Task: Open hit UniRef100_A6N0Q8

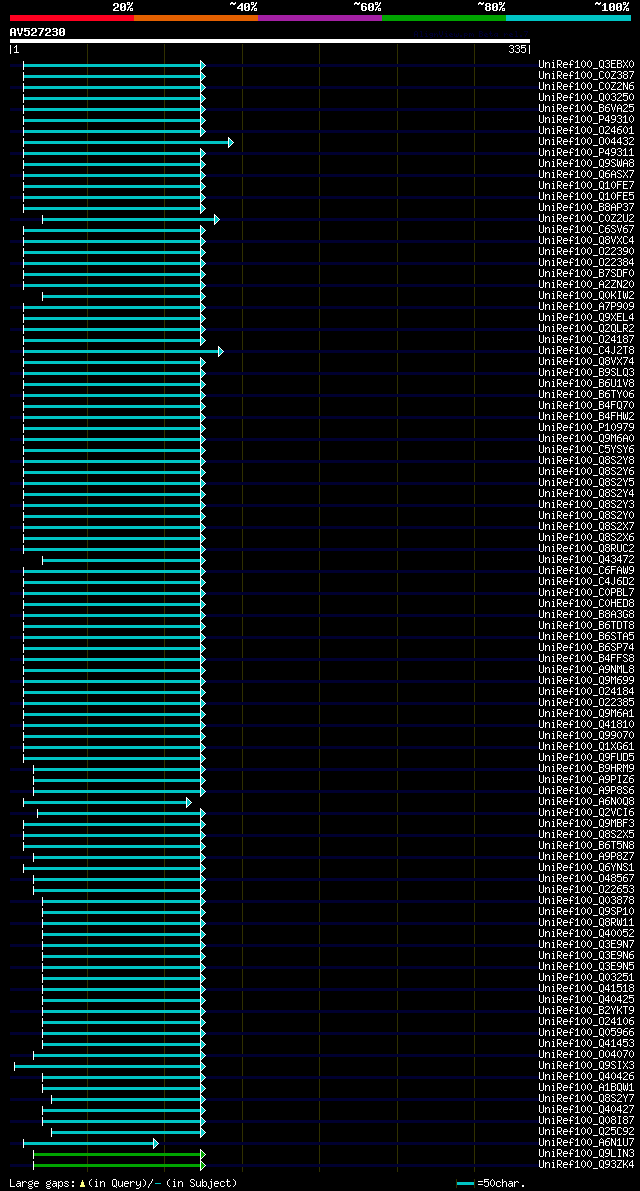Action: 586,802
